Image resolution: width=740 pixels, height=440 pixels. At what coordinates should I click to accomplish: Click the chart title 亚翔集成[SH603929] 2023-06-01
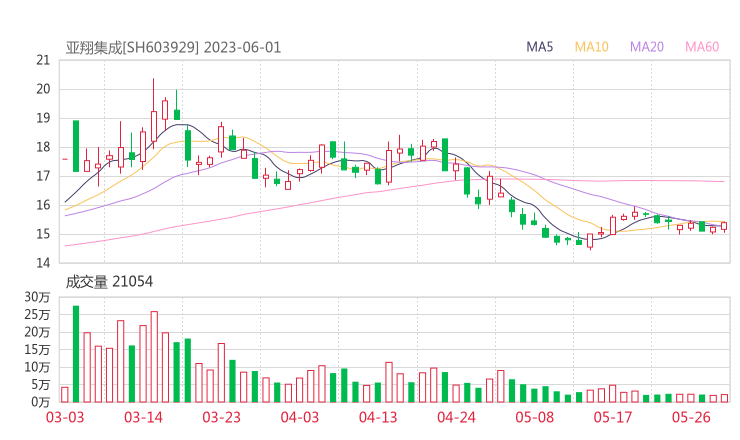click(x=173, y=48)
